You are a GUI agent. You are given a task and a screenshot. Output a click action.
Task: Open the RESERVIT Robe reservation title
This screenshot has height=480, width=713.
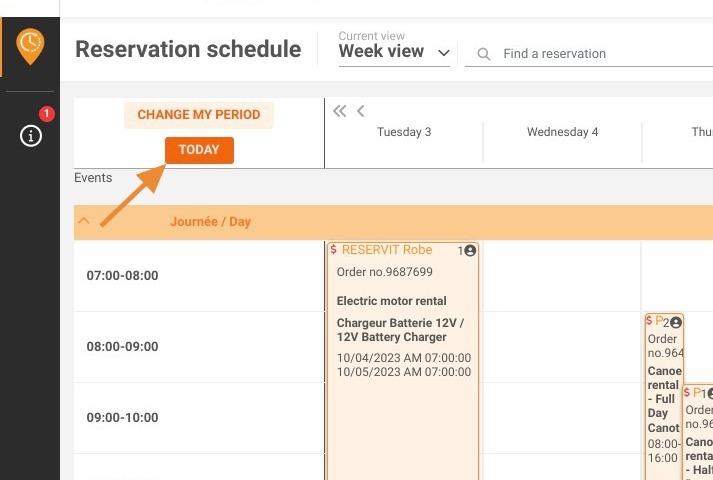[387, 250]
